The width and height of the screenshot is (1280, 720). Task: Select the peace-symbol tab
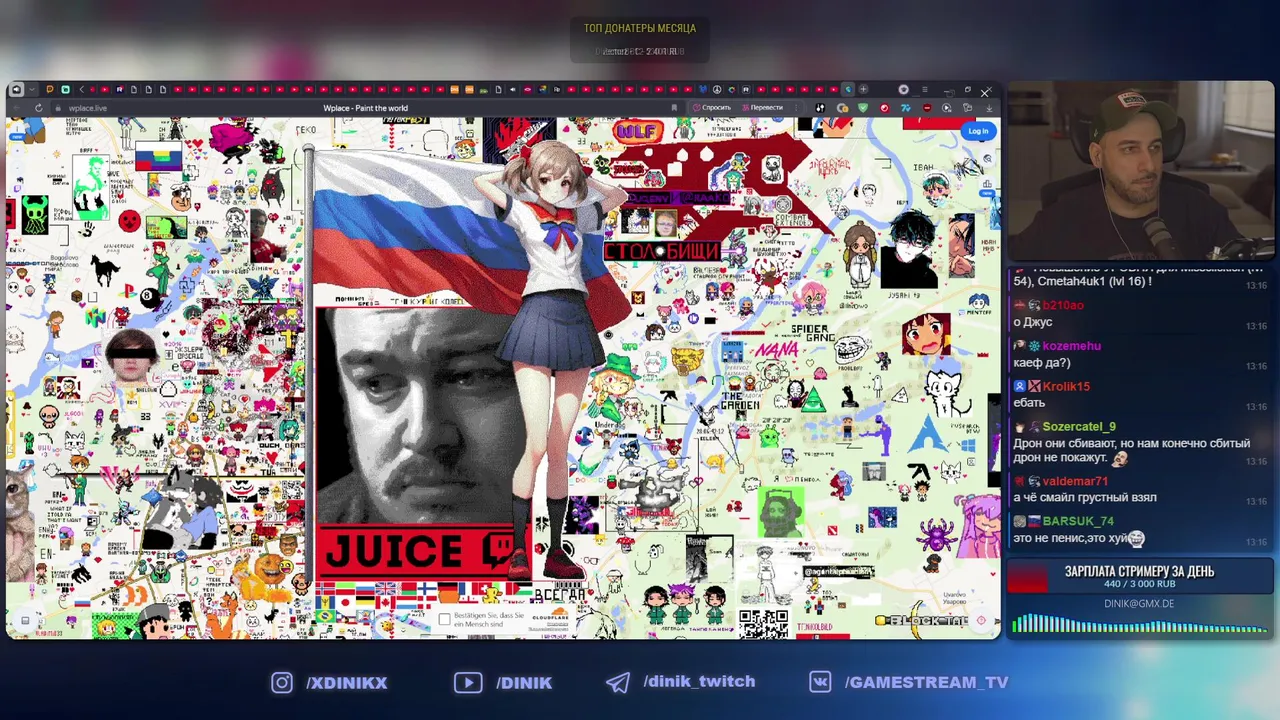(x=716, y=89)
